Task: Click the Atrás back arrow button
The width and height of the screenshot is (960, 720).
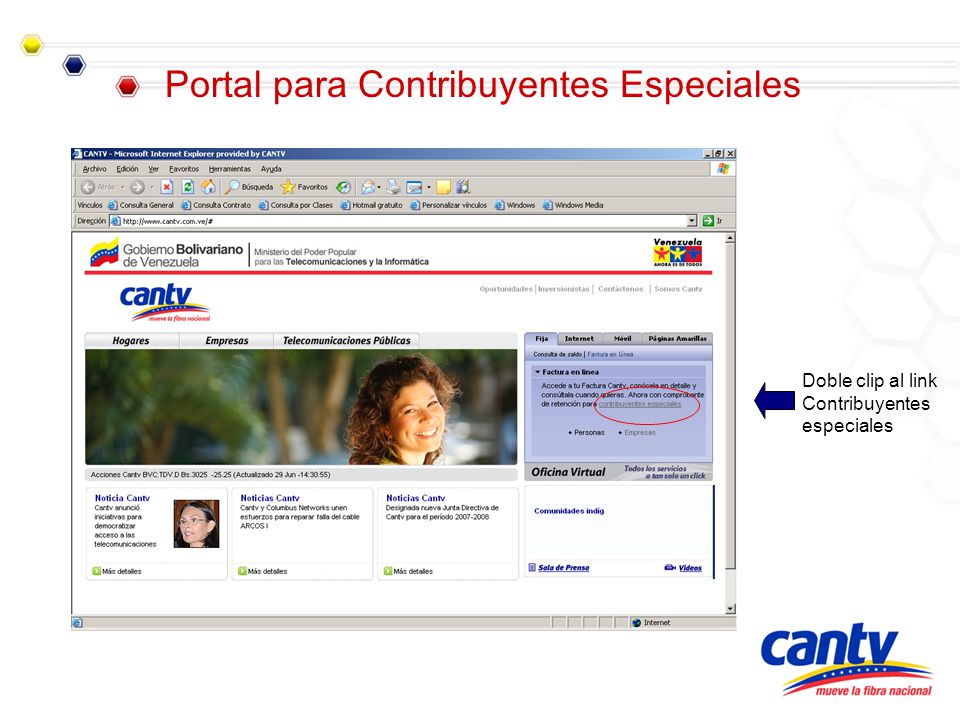Action: 88,187
